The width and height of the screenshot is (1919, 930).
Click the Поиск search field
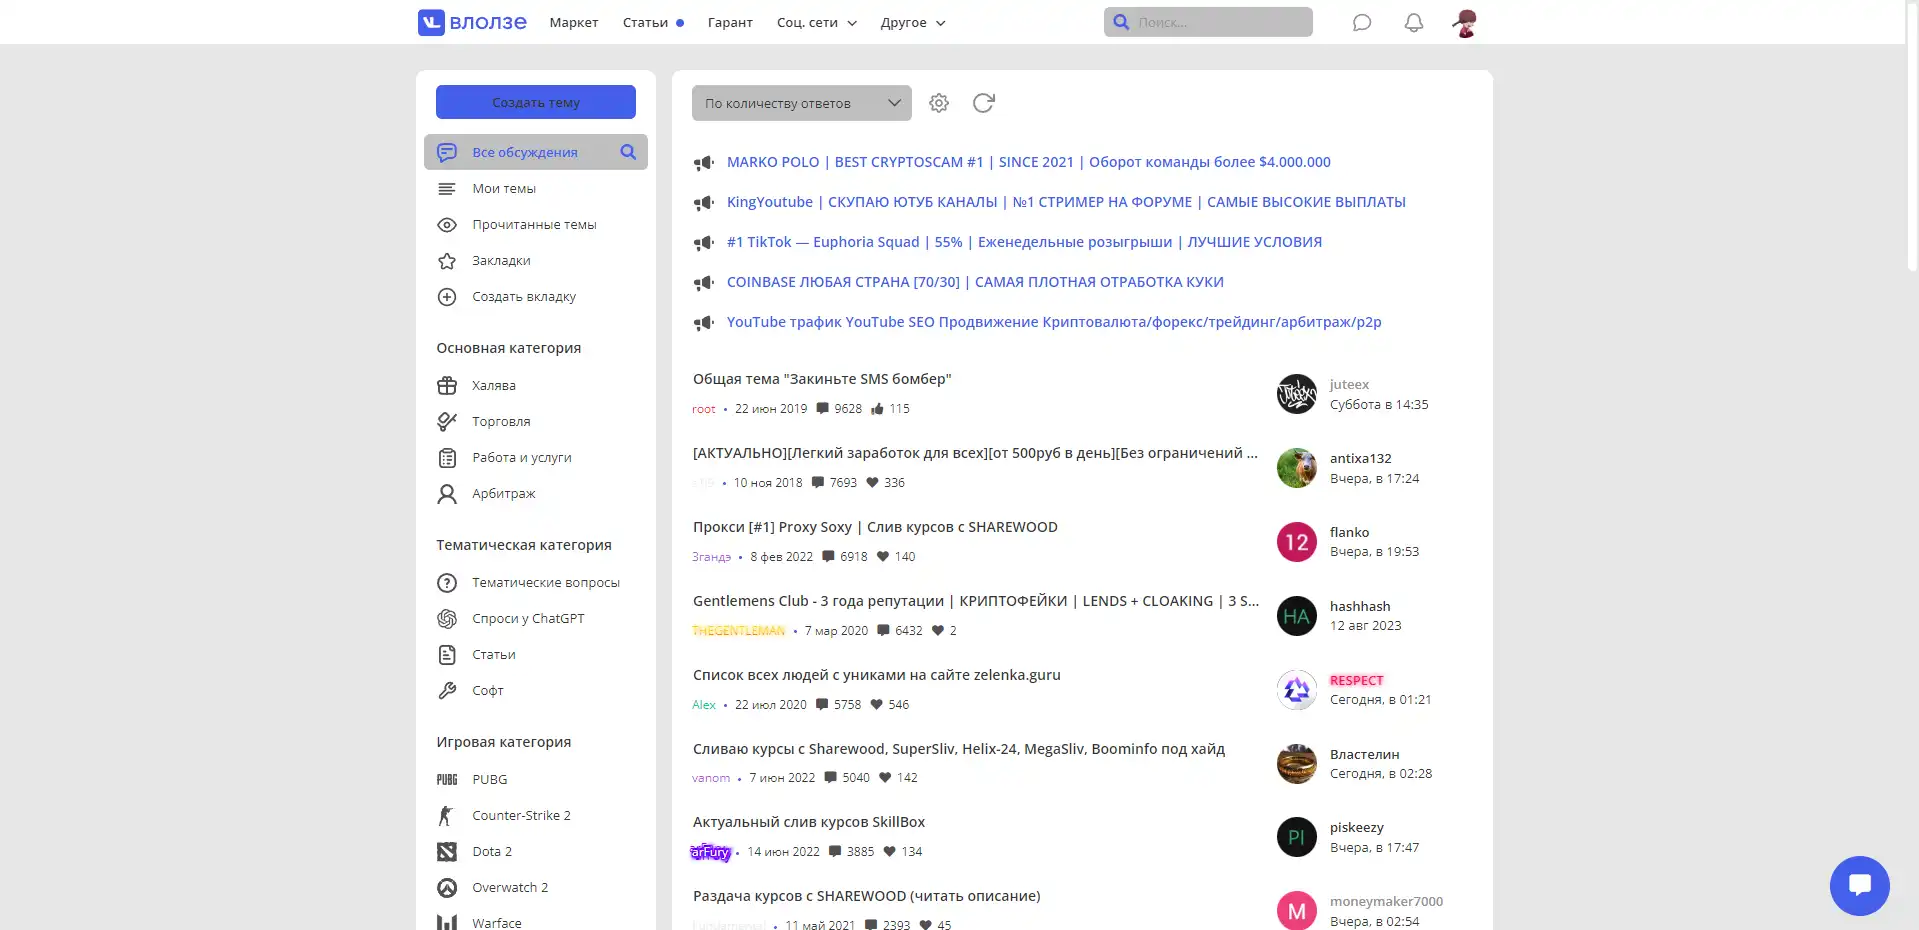pos(1218,22)
